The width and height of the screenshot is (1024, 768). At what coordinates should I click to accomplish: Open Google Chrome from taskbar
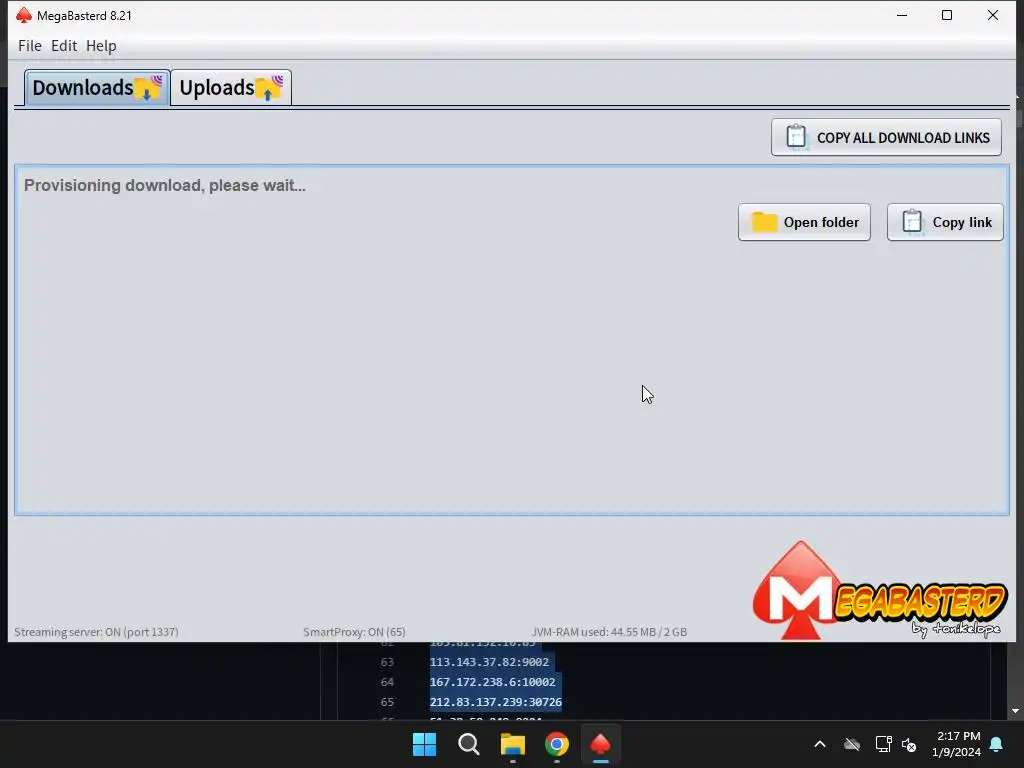tap(556, 744)
